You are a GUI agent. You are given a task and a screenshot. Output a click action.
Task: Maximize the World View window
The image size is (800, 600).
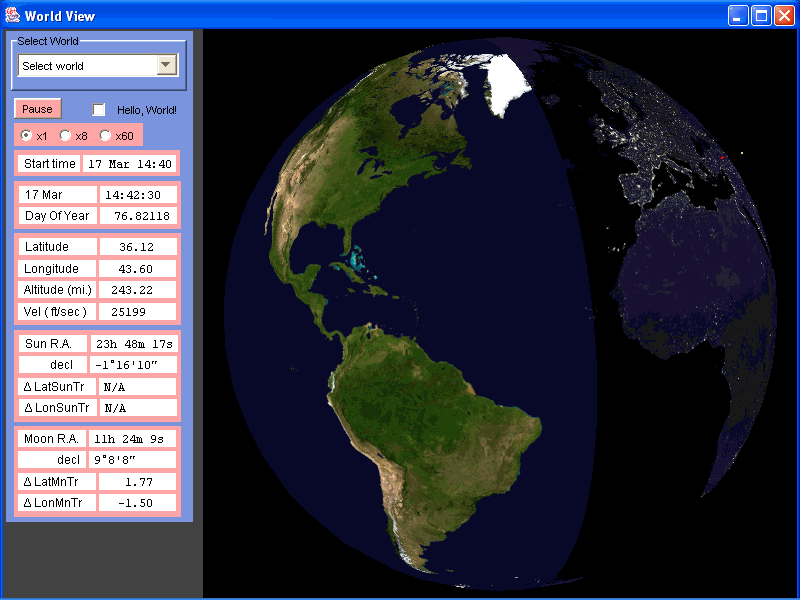click(761, 15)
